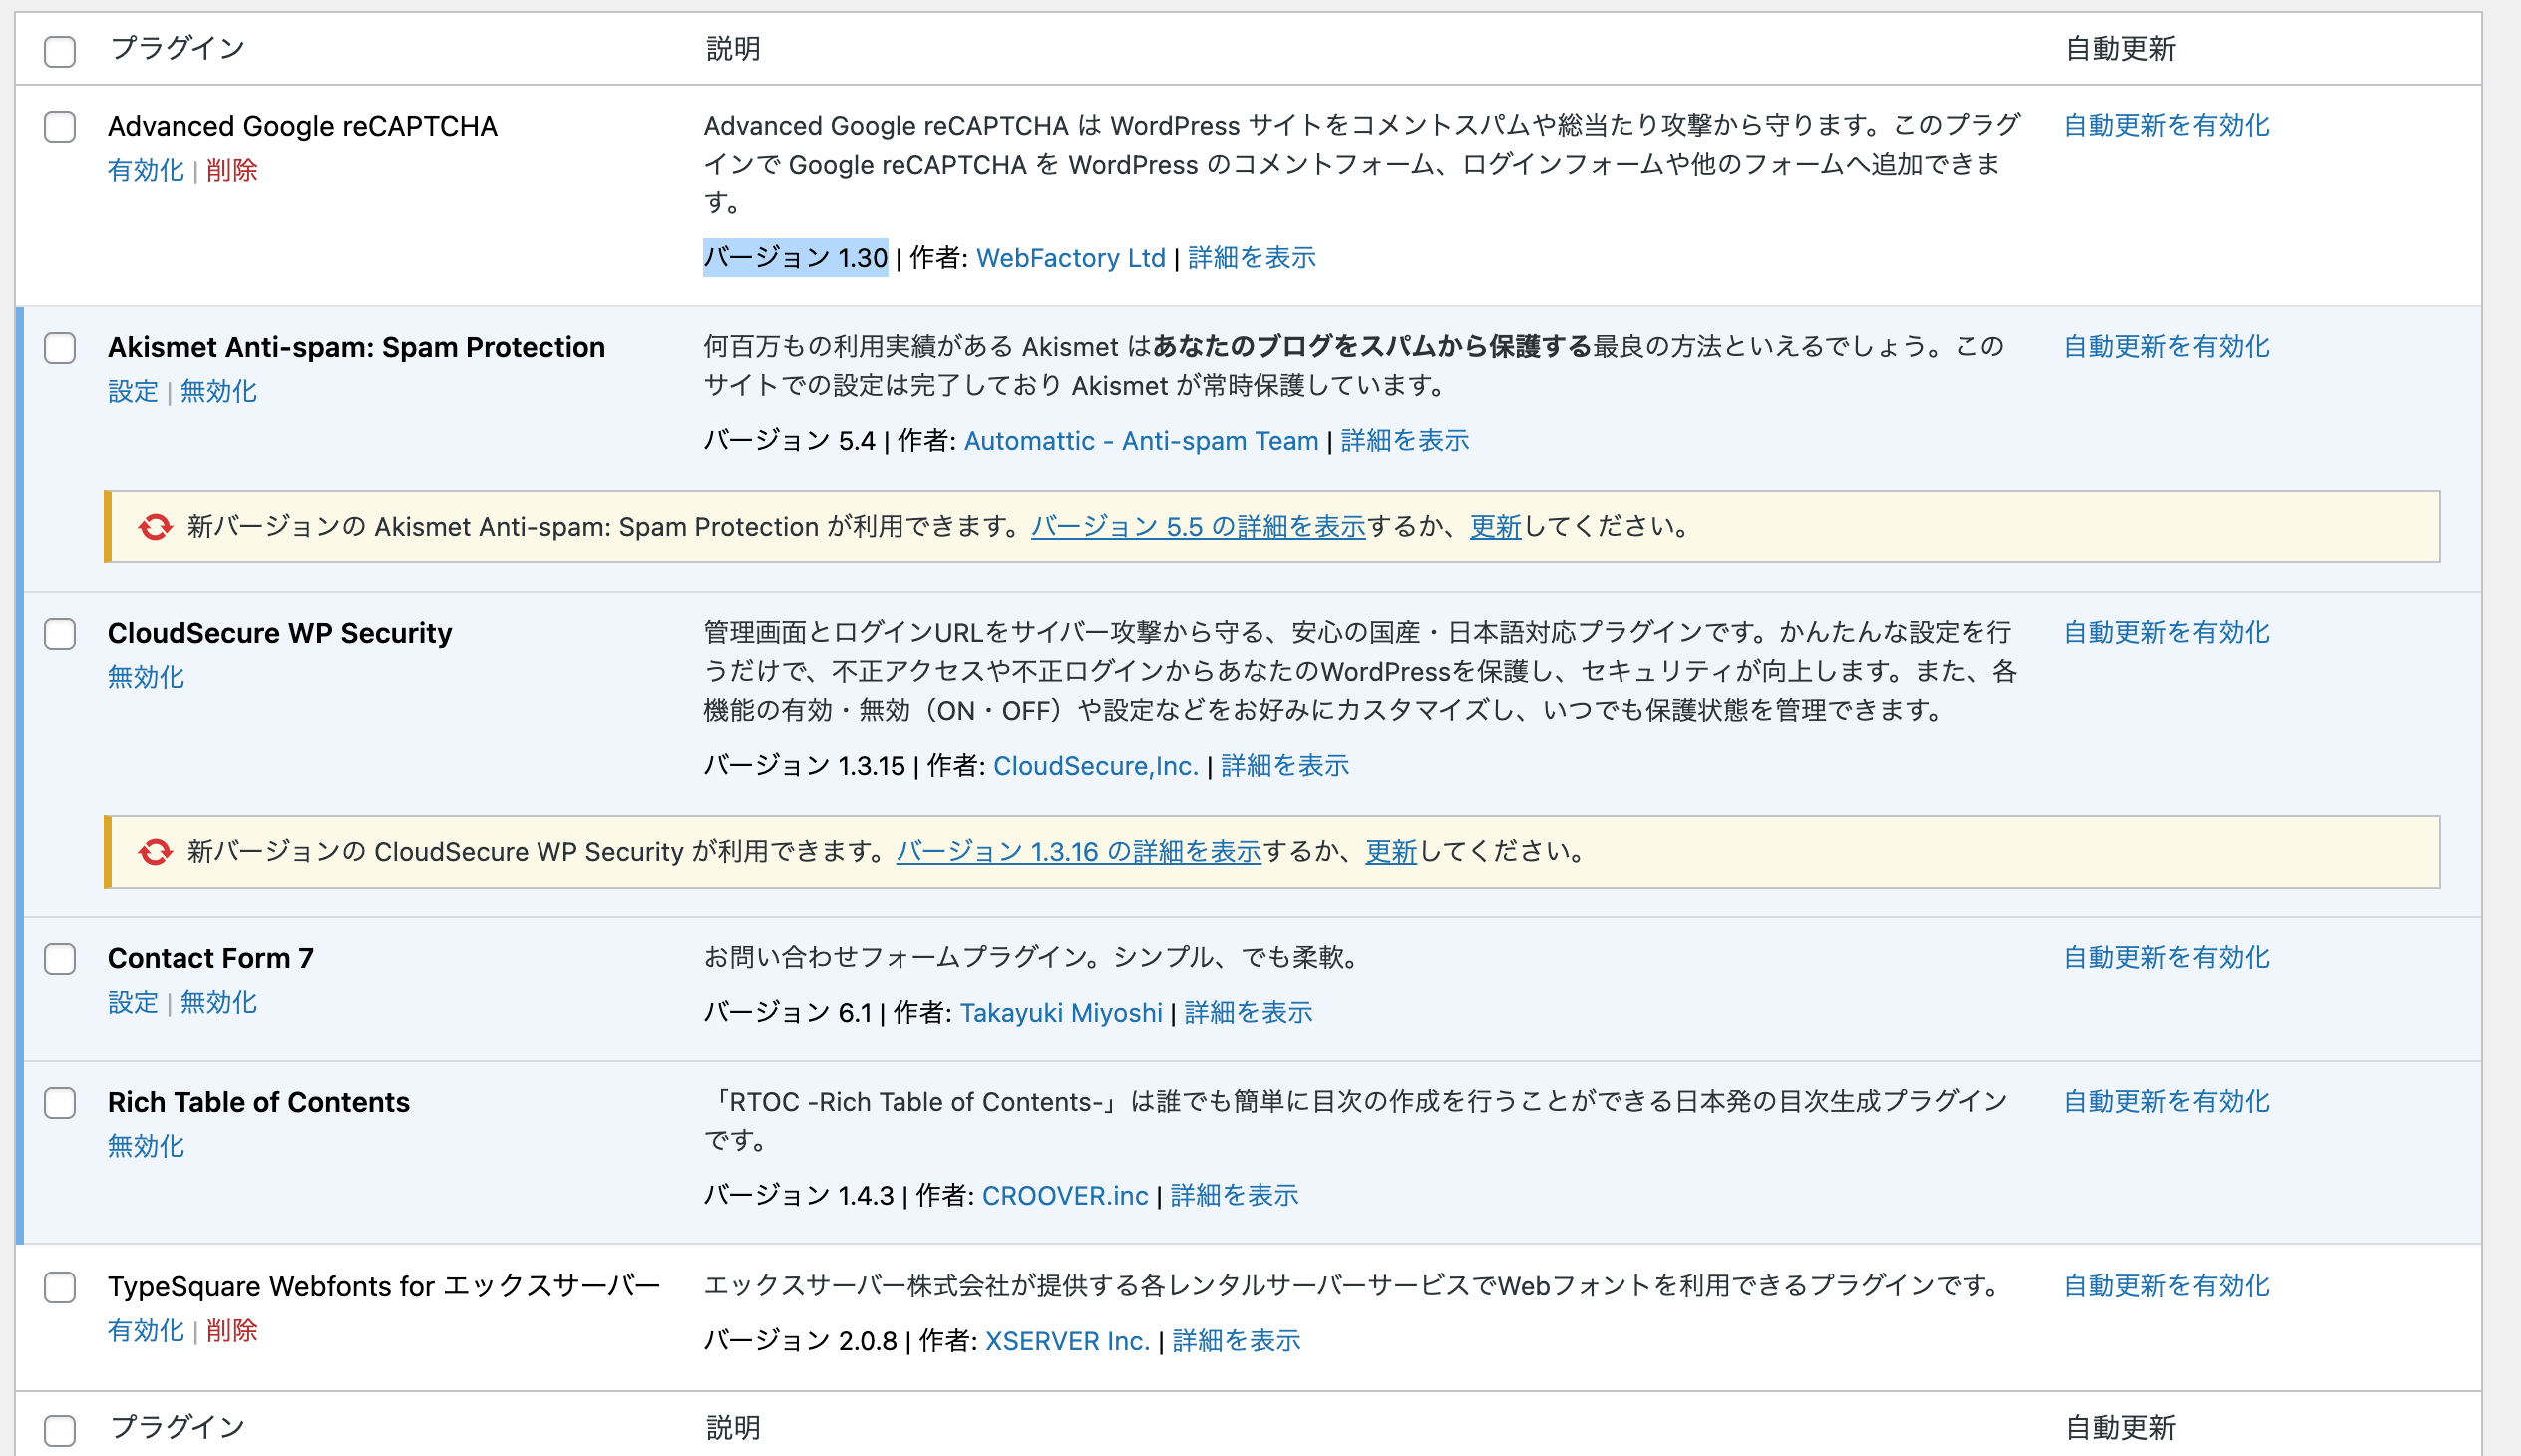Click バージョン 1.4.3 text for Rich Table
Screen dimensions: 2521x1456
coord(799,1196)
